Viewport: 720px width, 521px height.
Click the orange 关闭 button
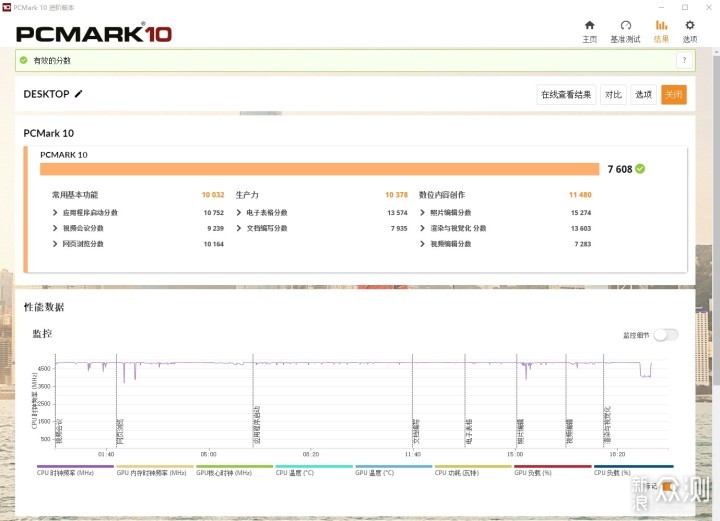(x=674, y=95)
